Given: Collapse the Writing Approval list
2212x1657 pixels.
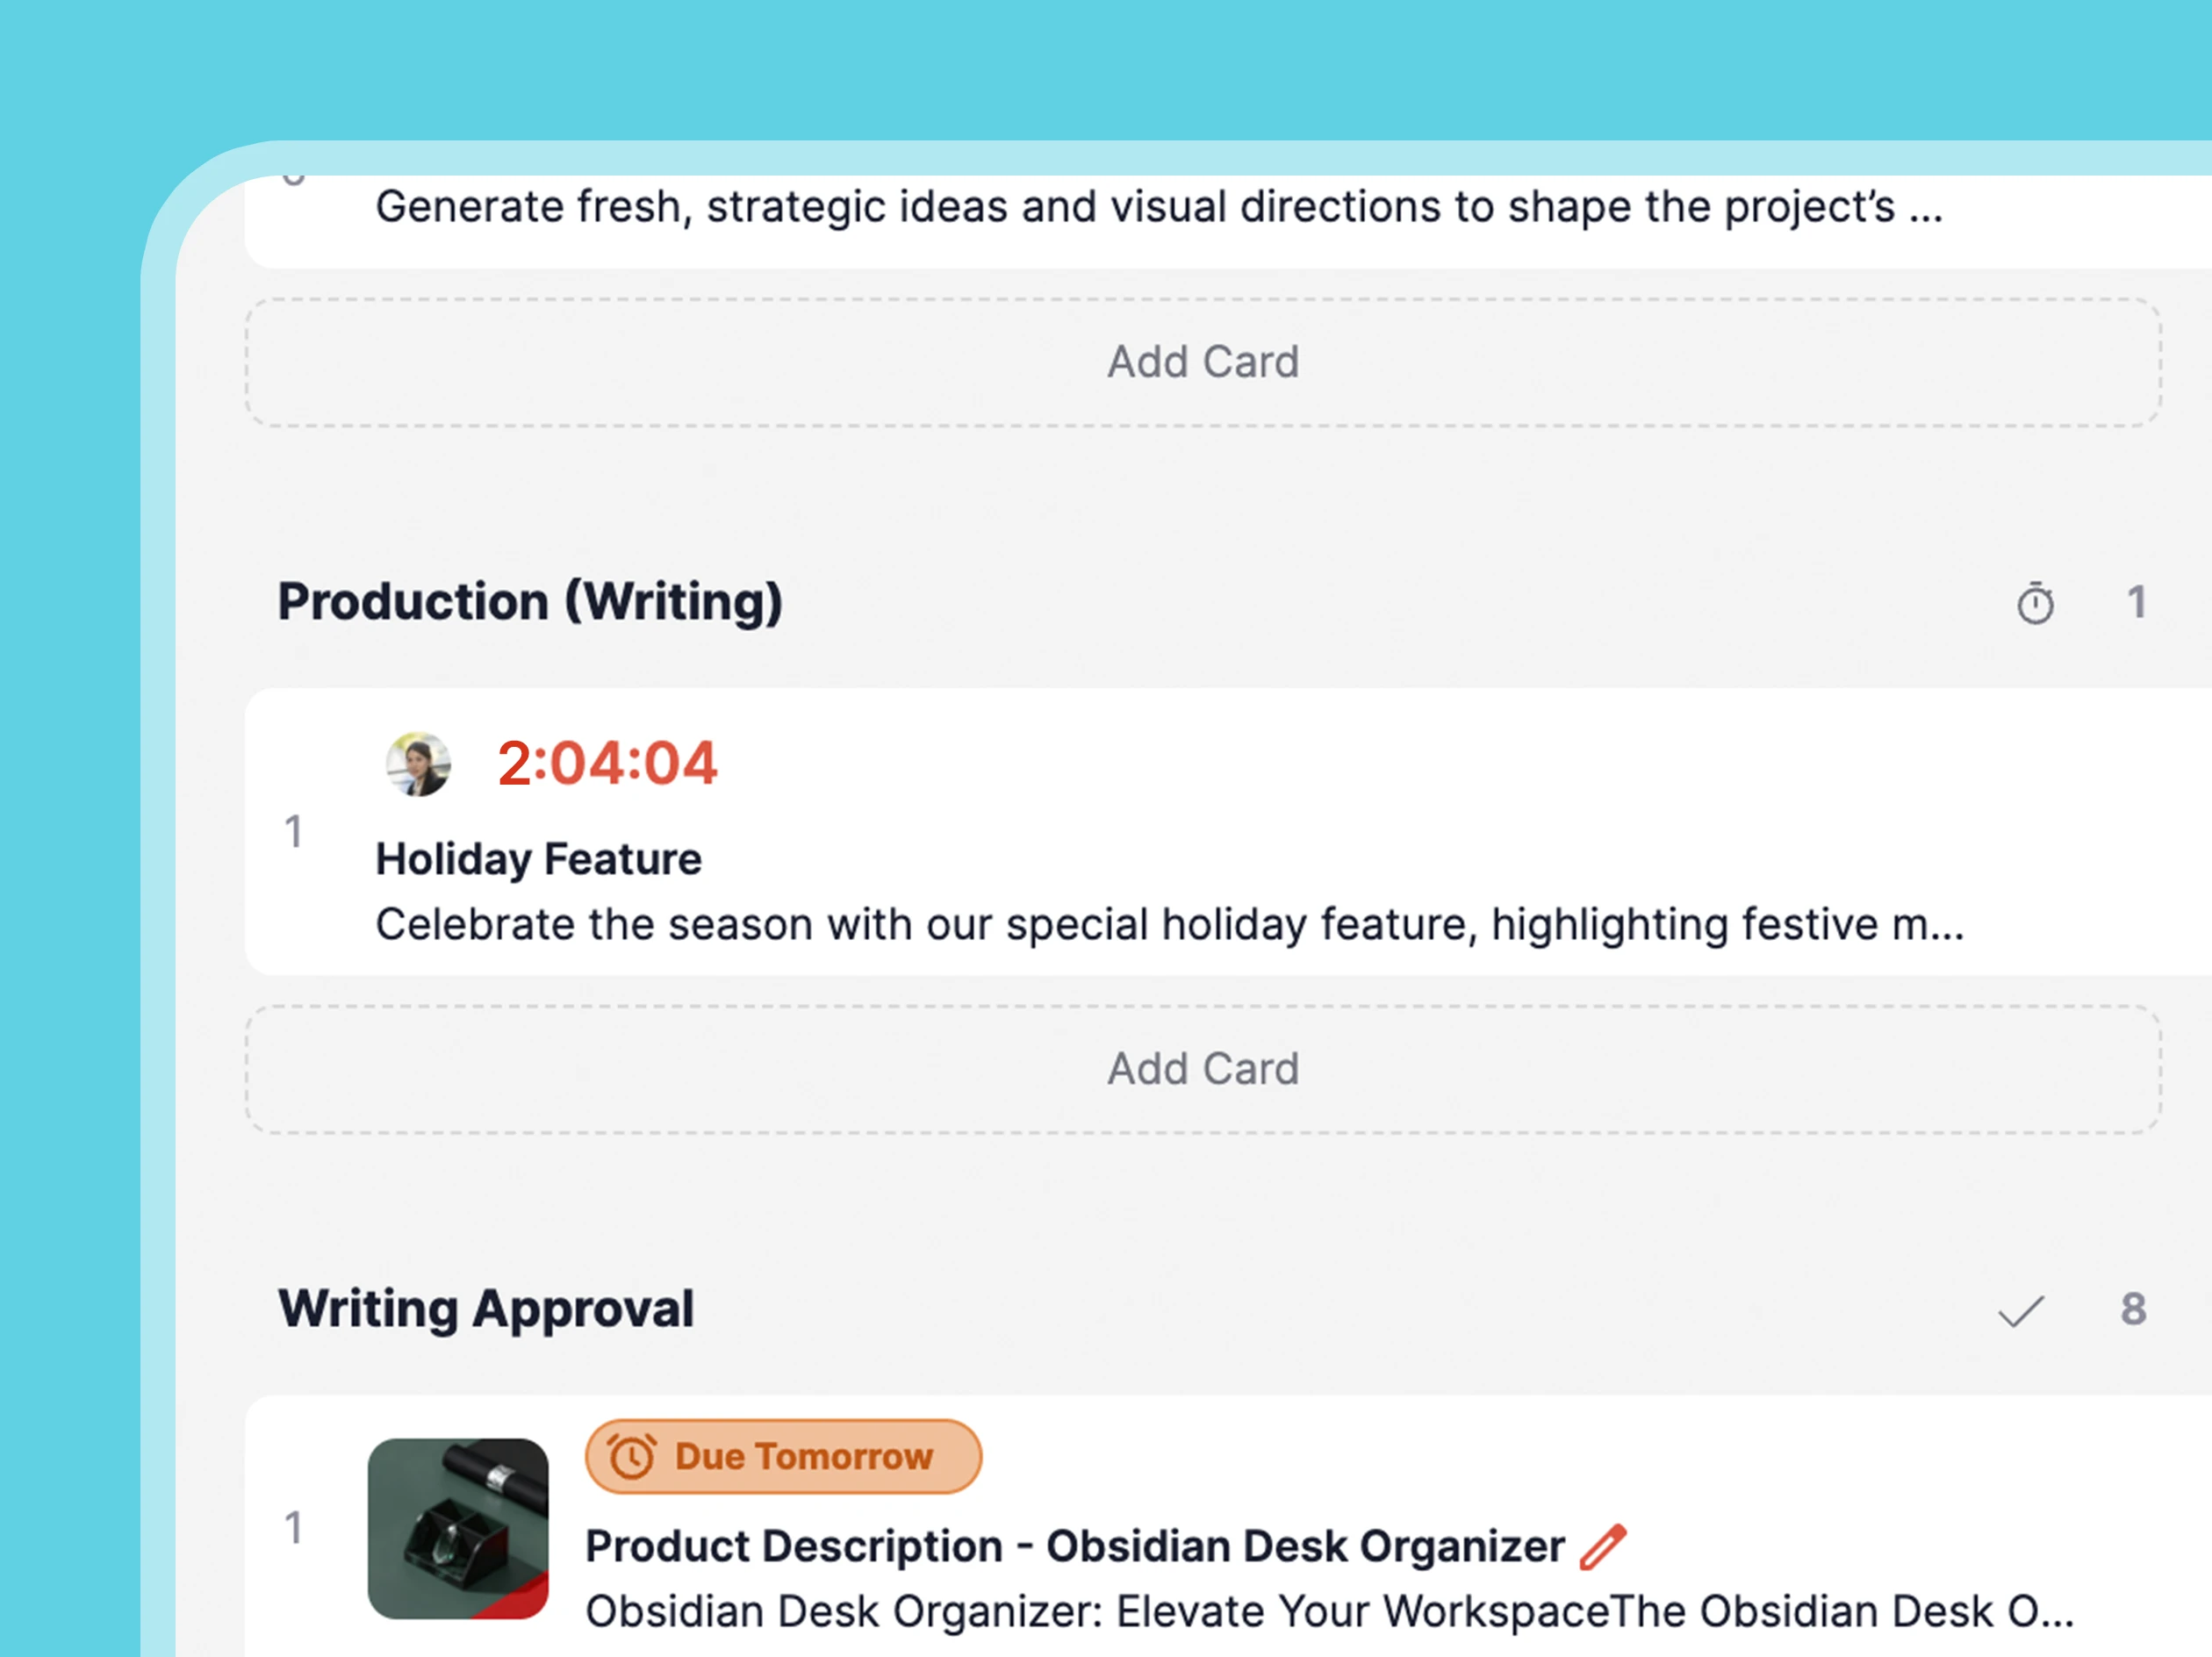Looking at the screenshot, I should click(x=487, y=1308).
